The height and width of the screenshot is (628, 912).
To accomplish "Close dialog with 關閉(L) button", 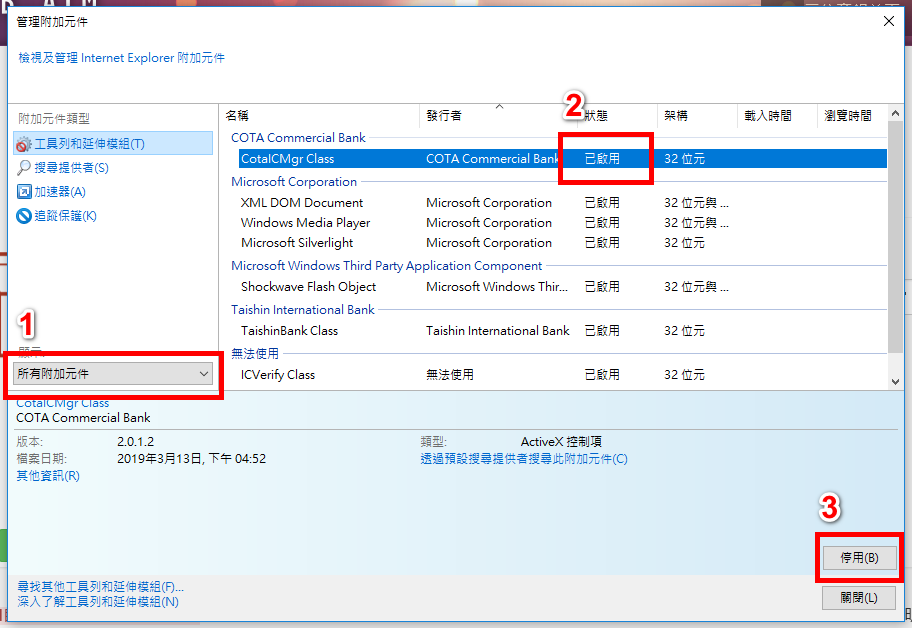I will point(859,598).
